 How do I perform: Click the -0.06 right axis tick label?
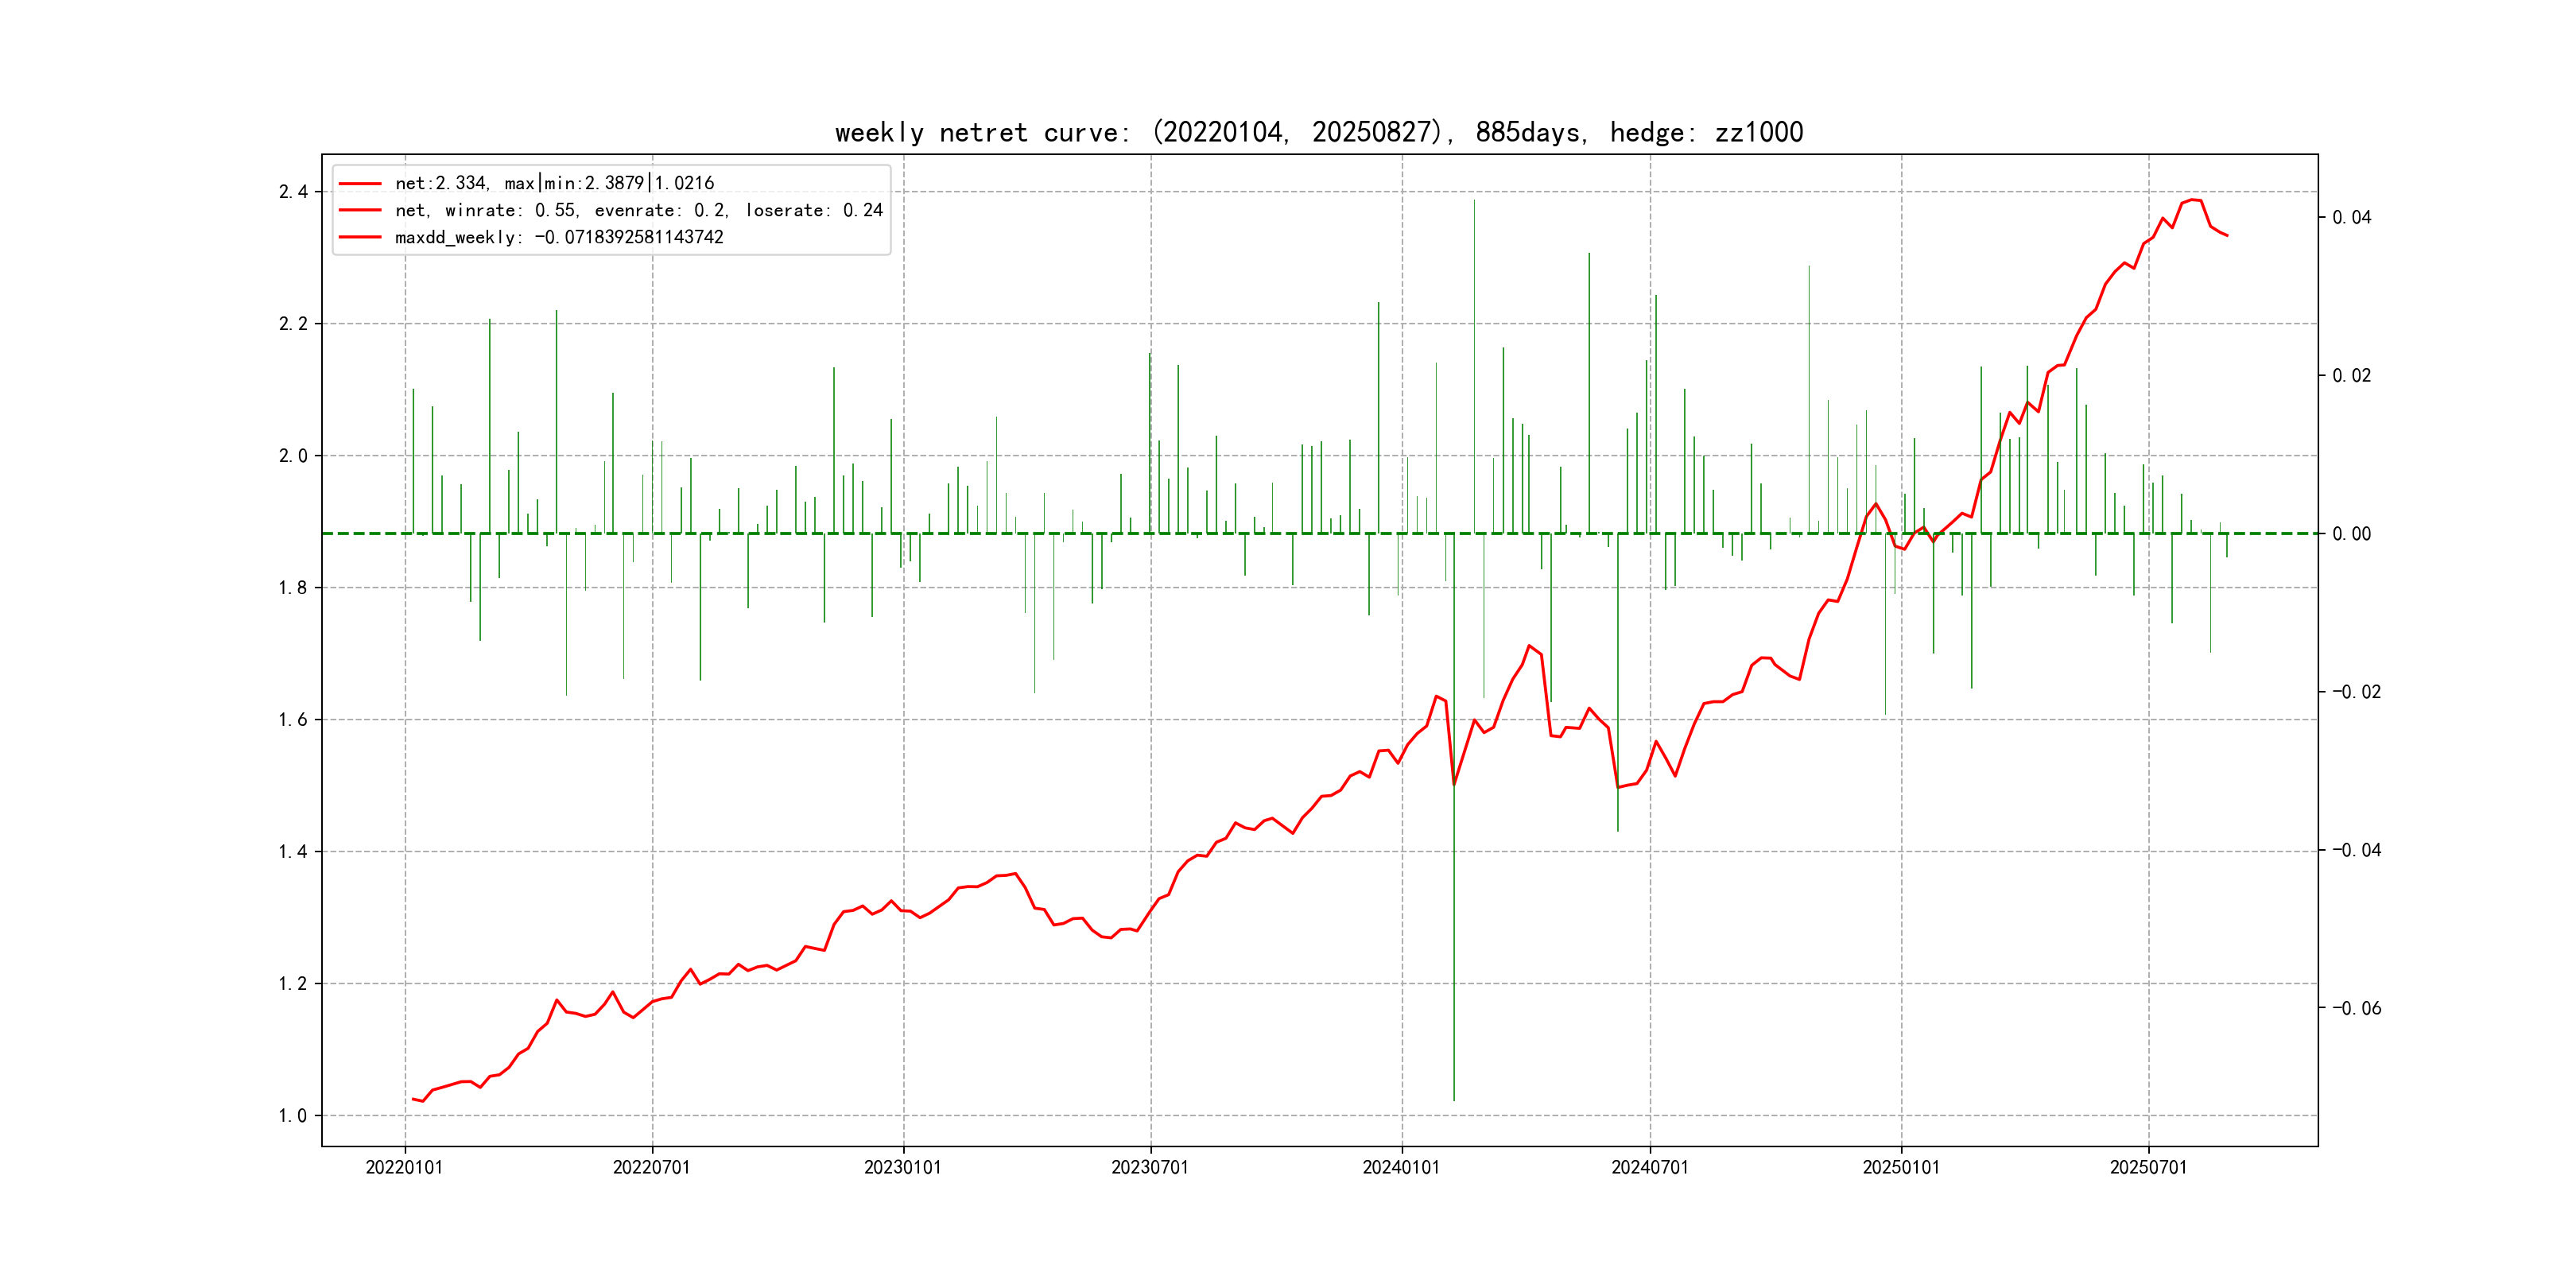tap(2356, 1008)
